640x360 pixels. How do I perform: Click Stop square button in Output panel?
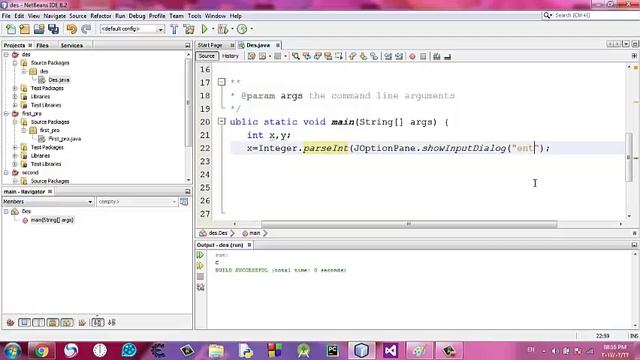tap(200, 277)
